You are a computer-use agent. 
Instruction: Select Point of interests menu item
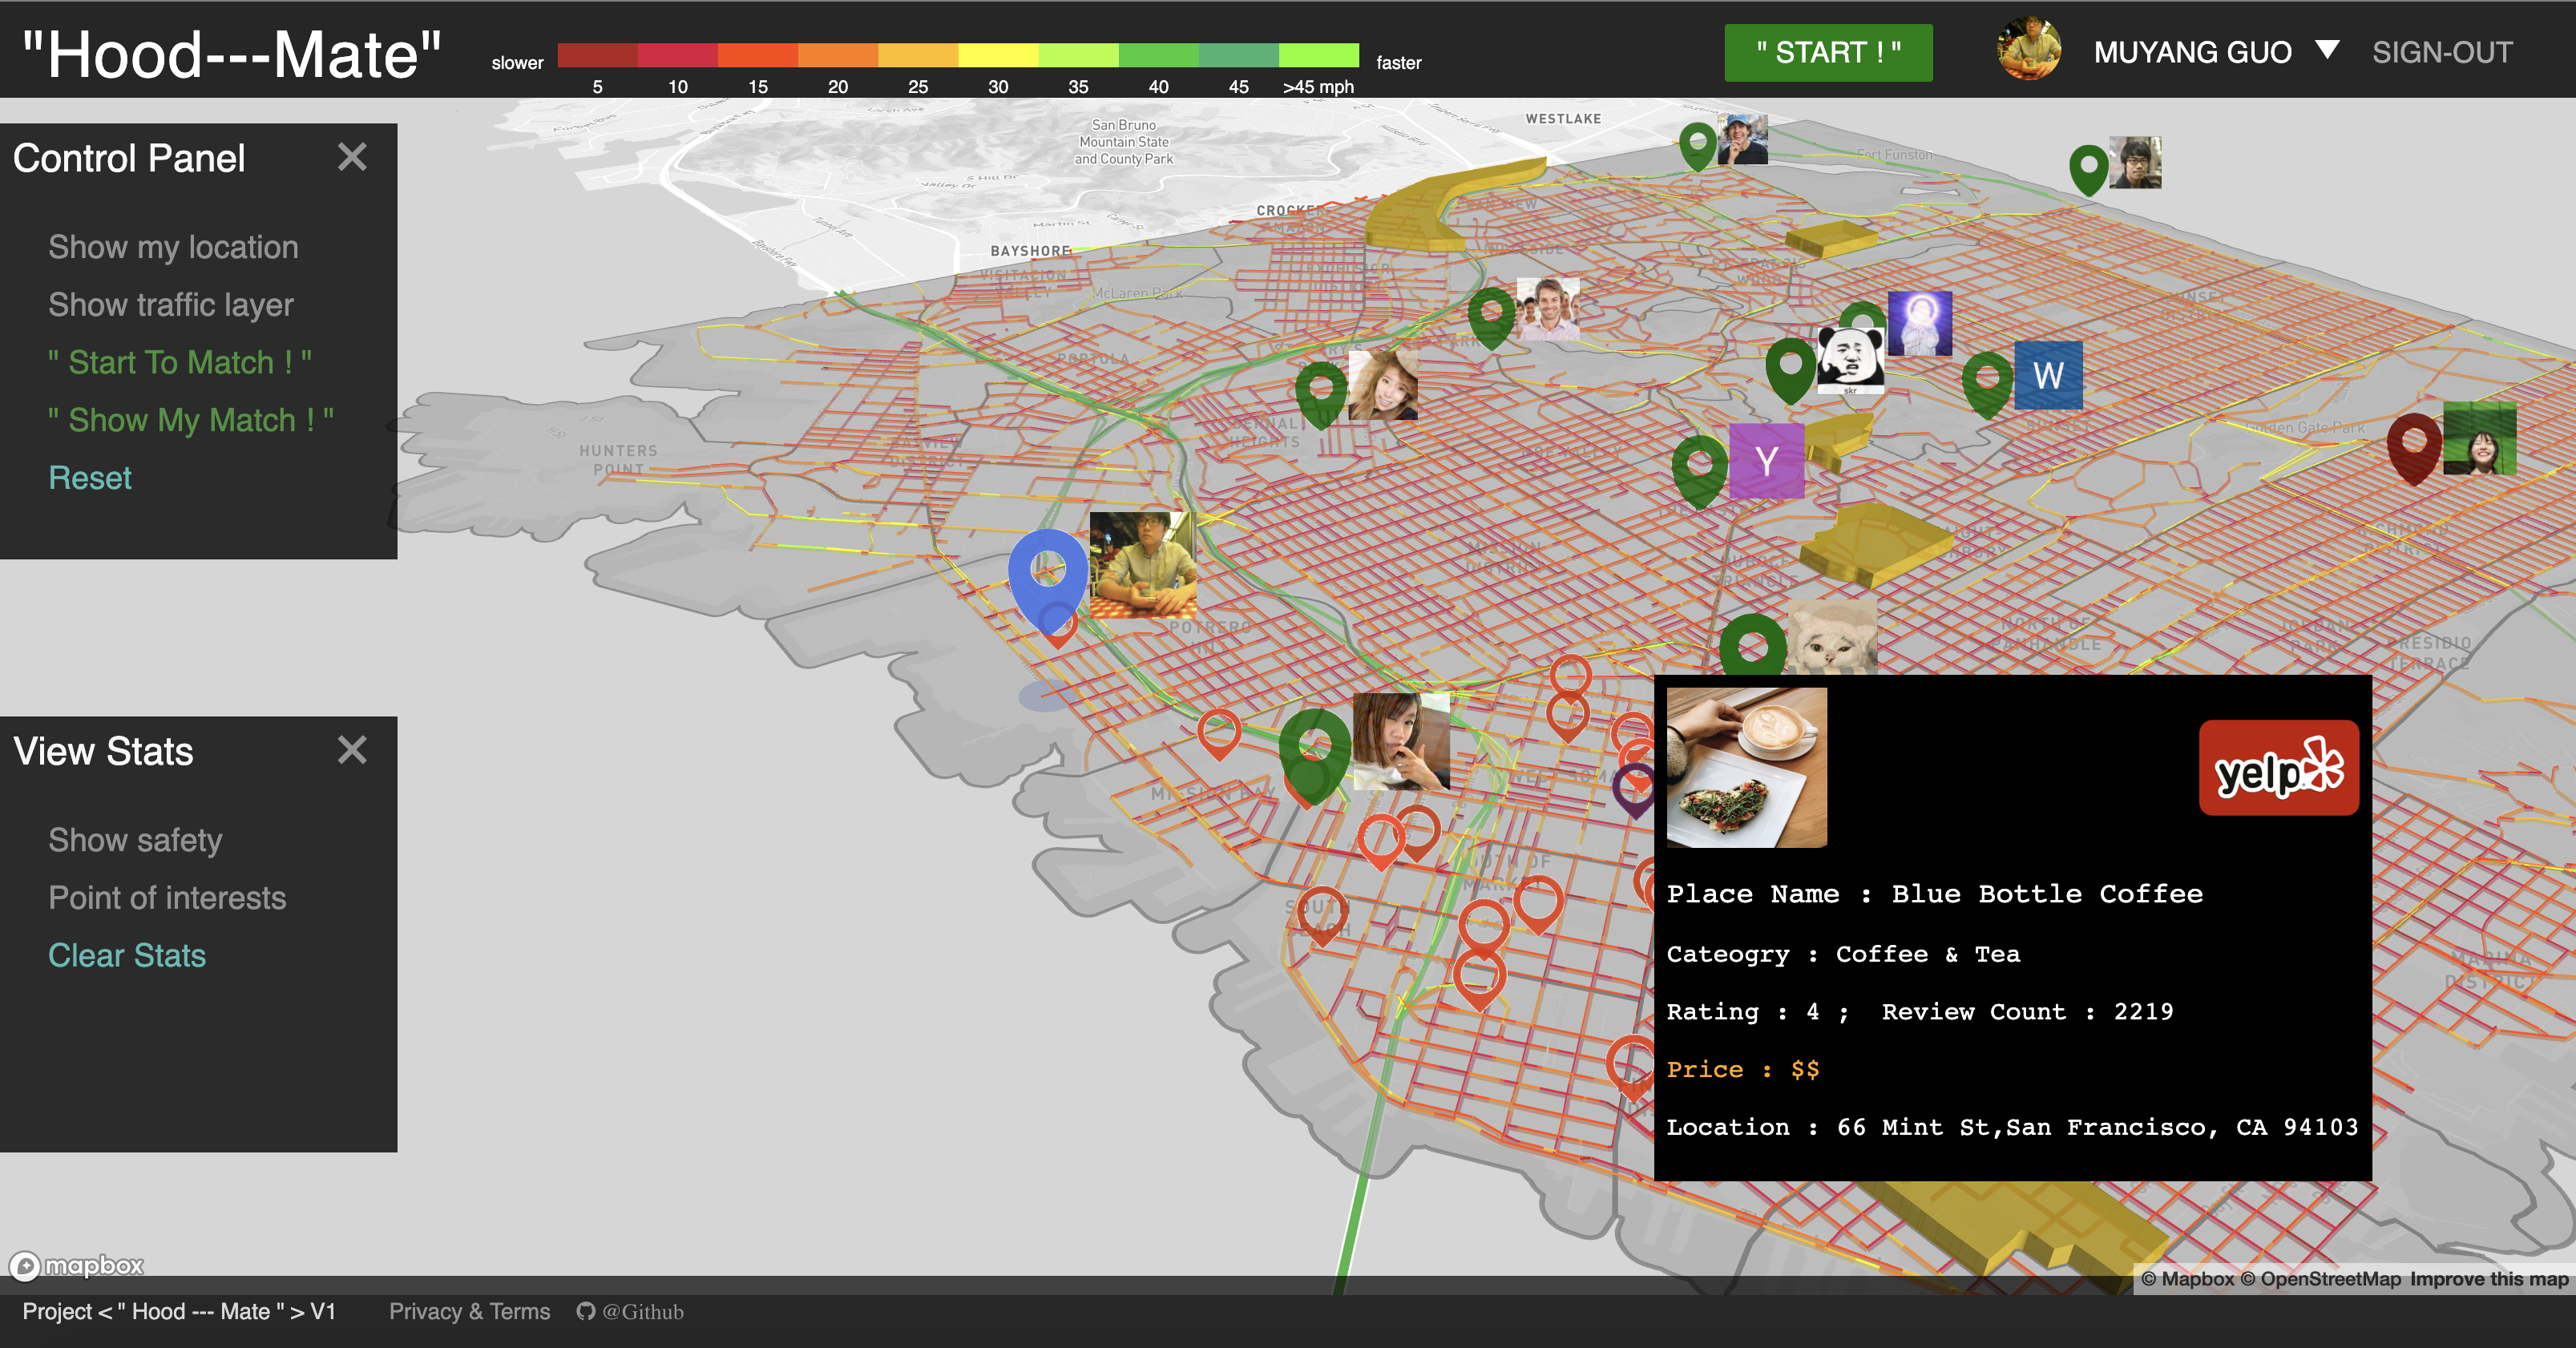[167, 898]
